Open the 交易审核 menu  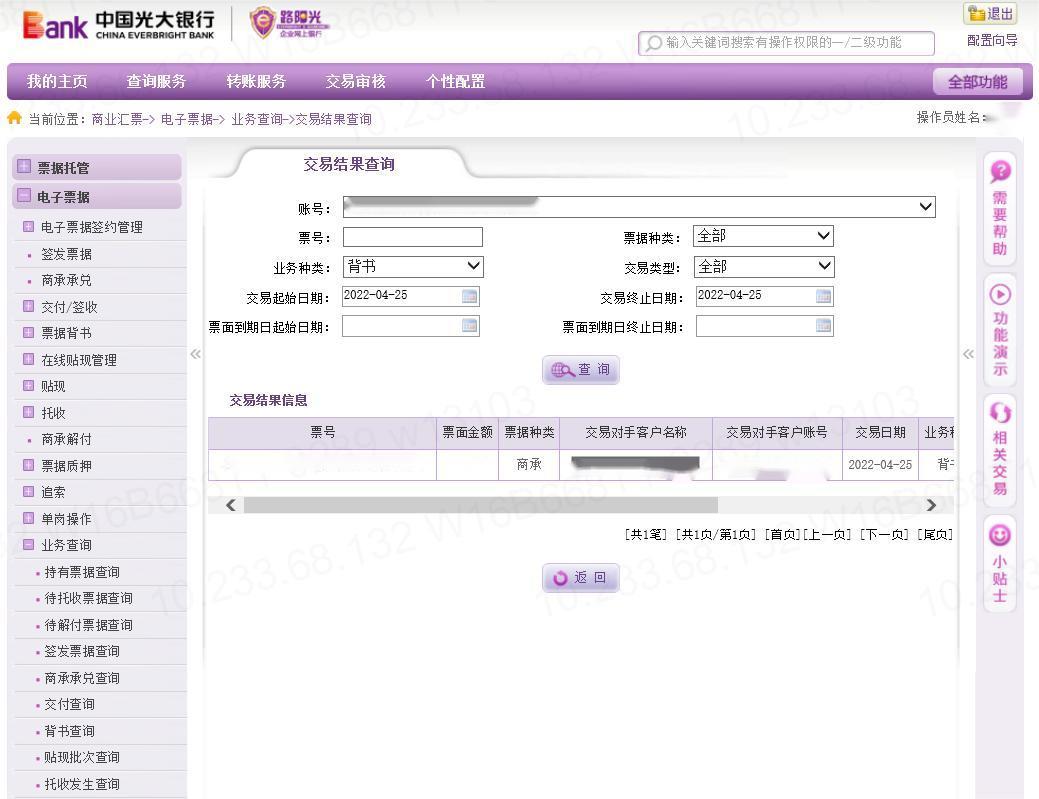[356, 81]
